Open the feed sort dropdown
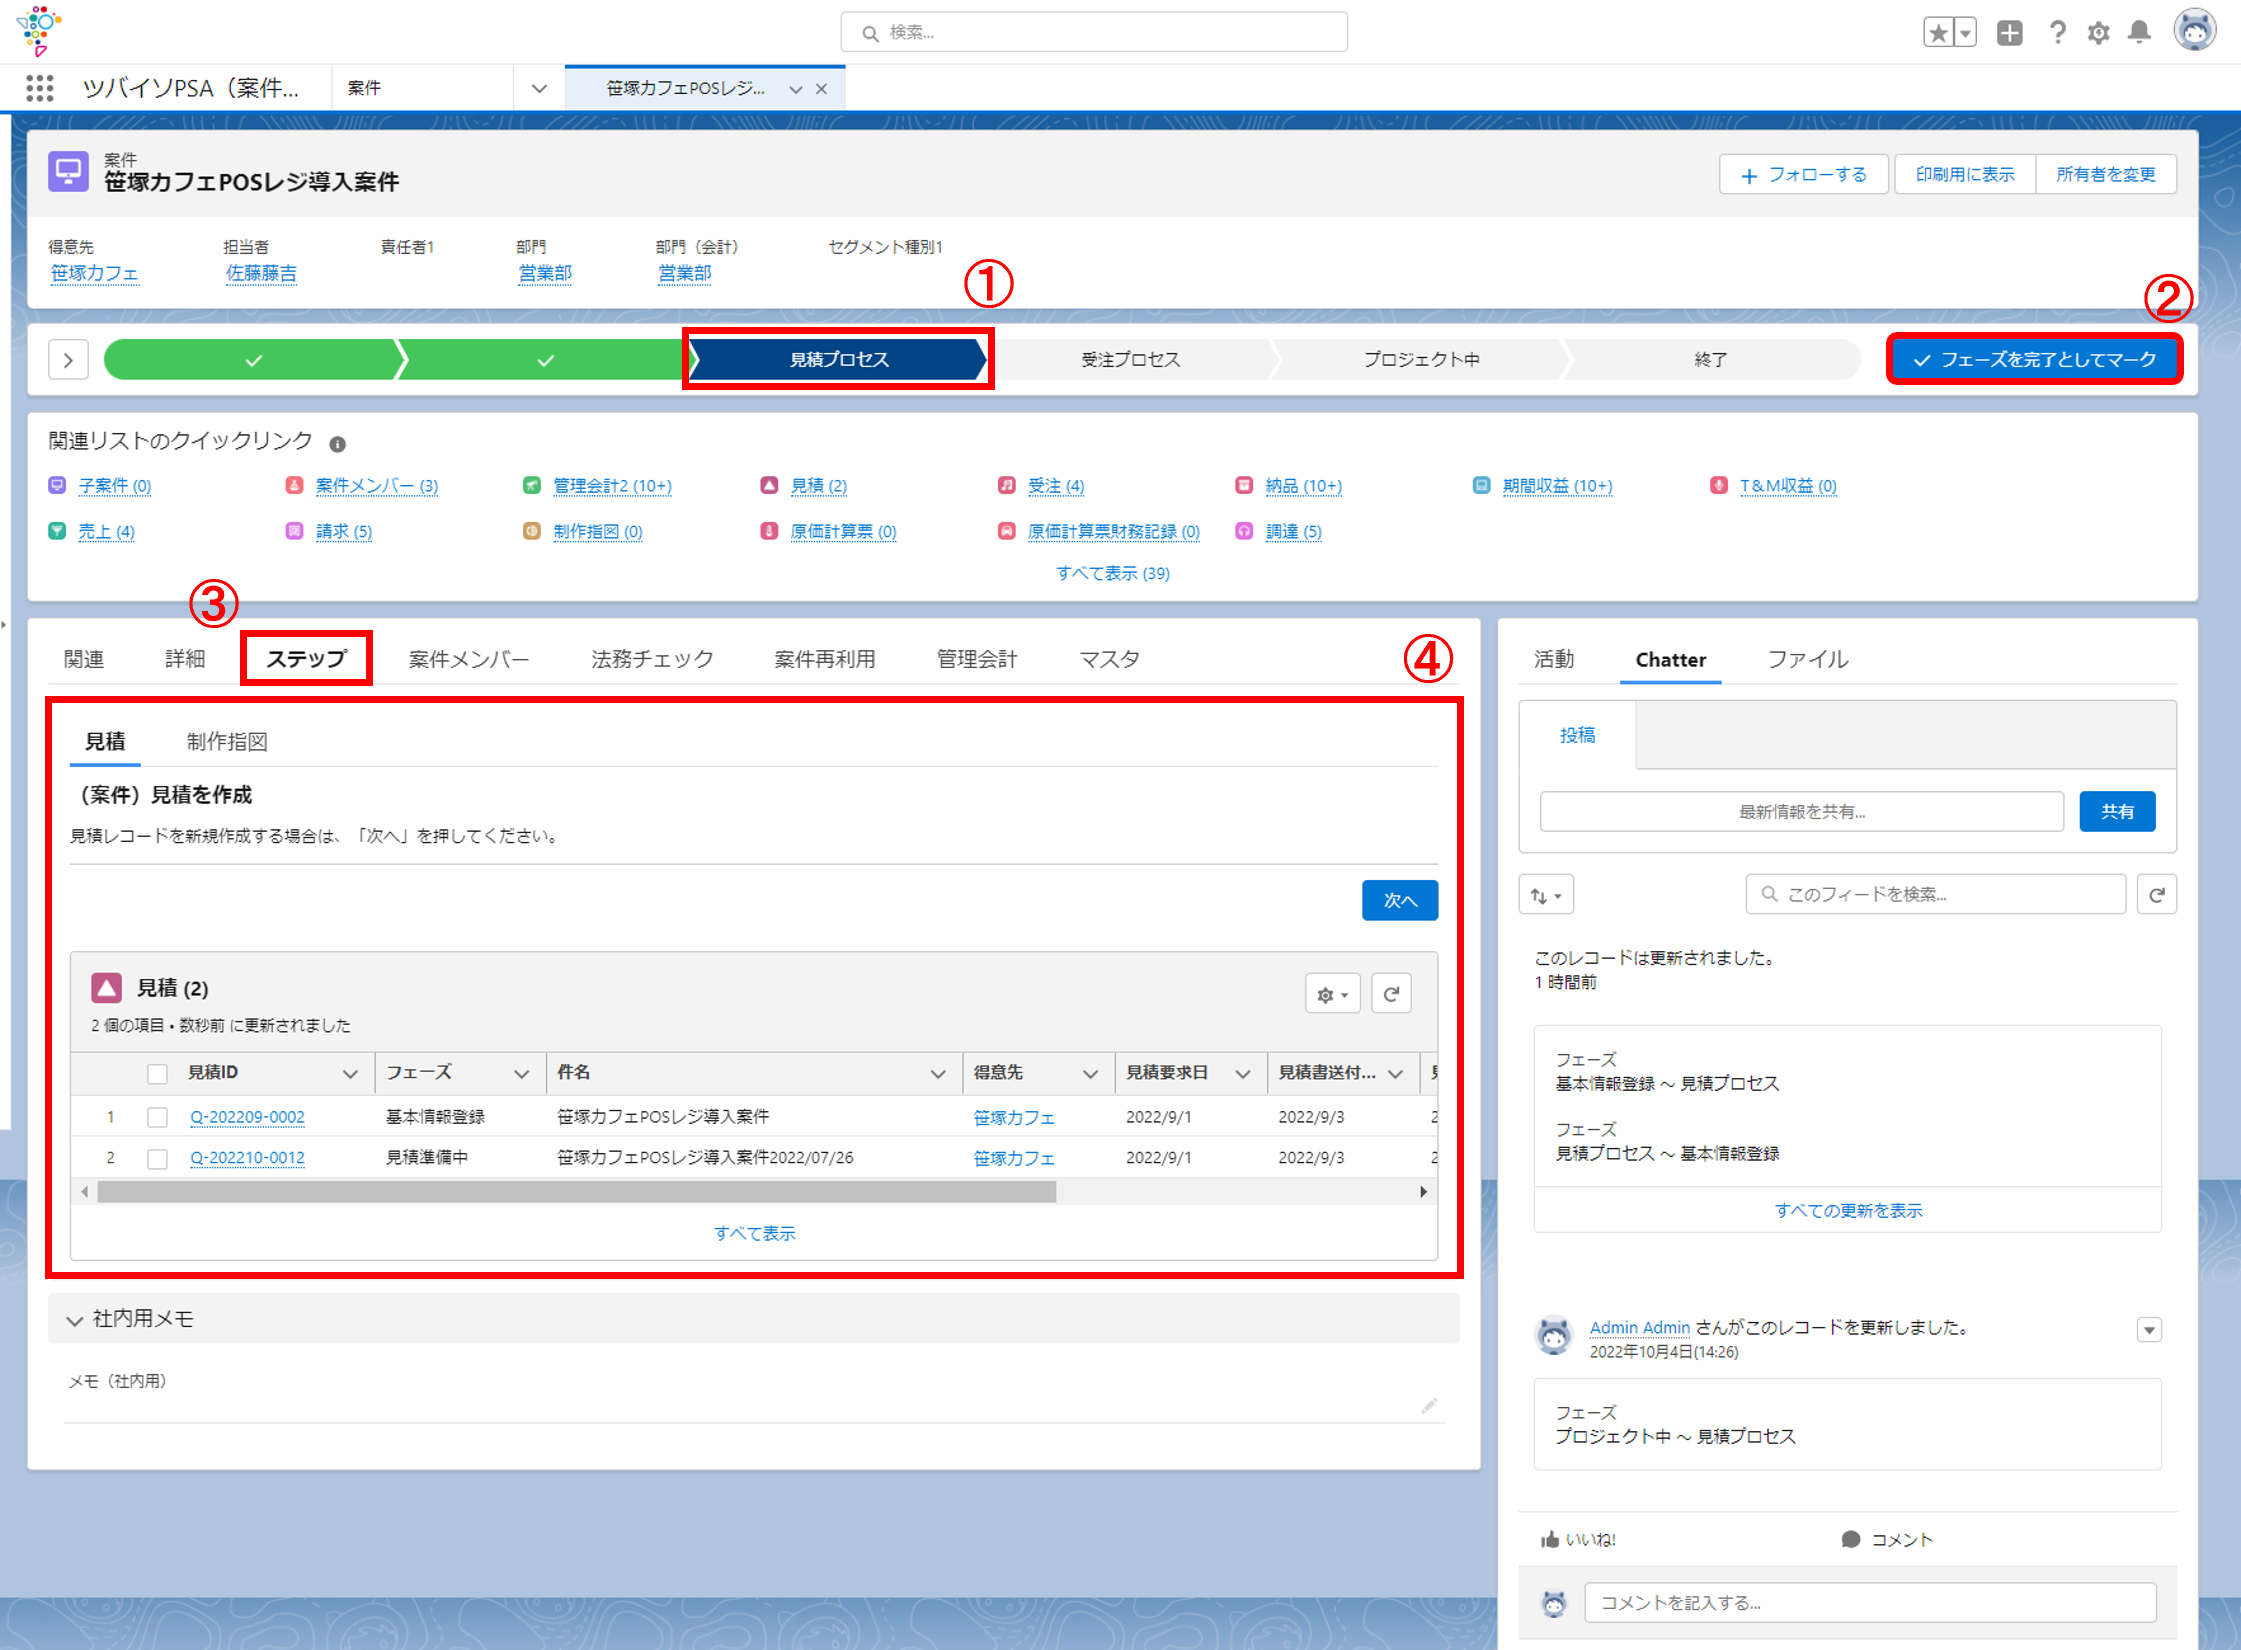Screen dimensions: 2241x1650 tap(1546, 894)
